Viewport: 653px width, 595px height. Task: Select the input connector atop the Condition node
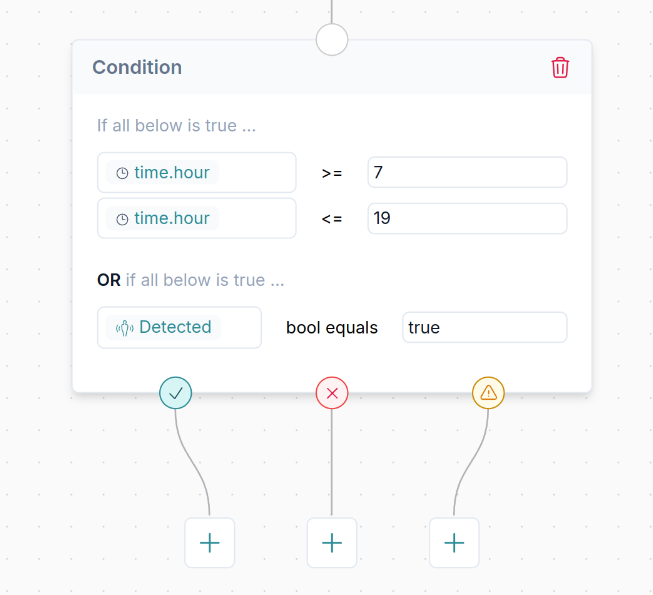332,40
